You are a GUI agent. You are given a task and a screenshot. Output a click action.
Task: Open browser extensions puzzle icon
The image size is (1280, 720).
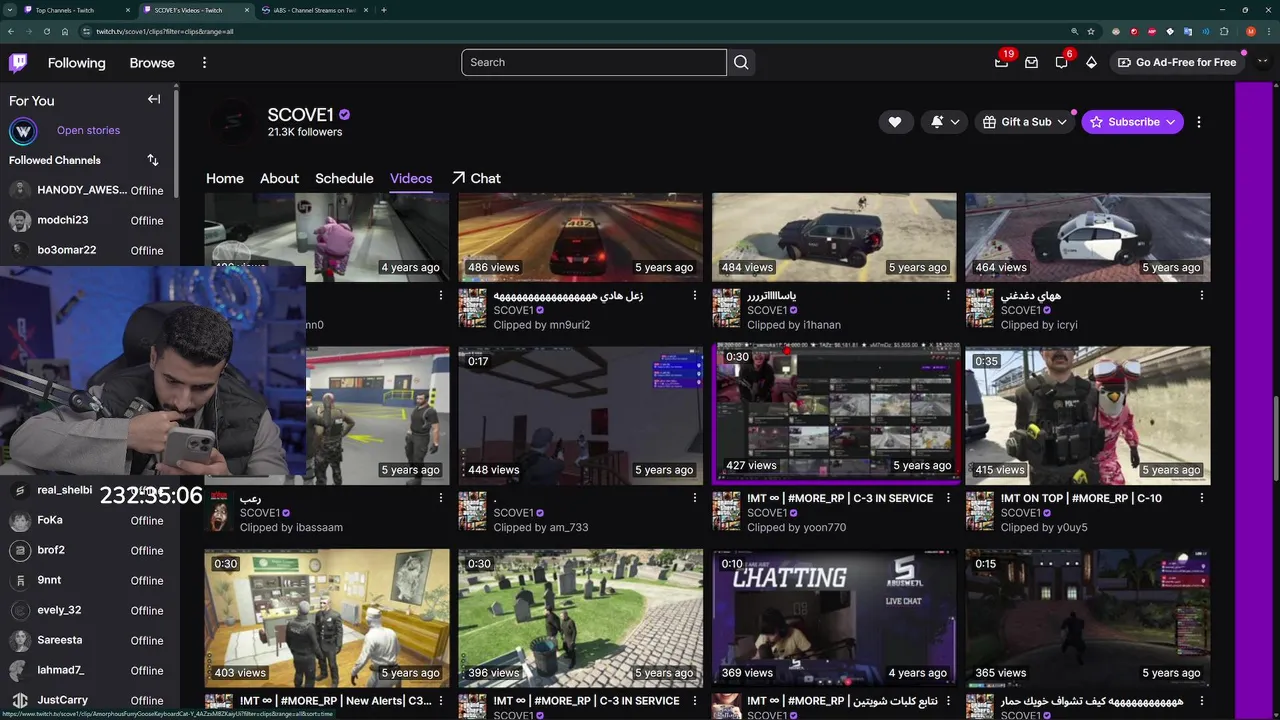click(x=1224, y=31)
